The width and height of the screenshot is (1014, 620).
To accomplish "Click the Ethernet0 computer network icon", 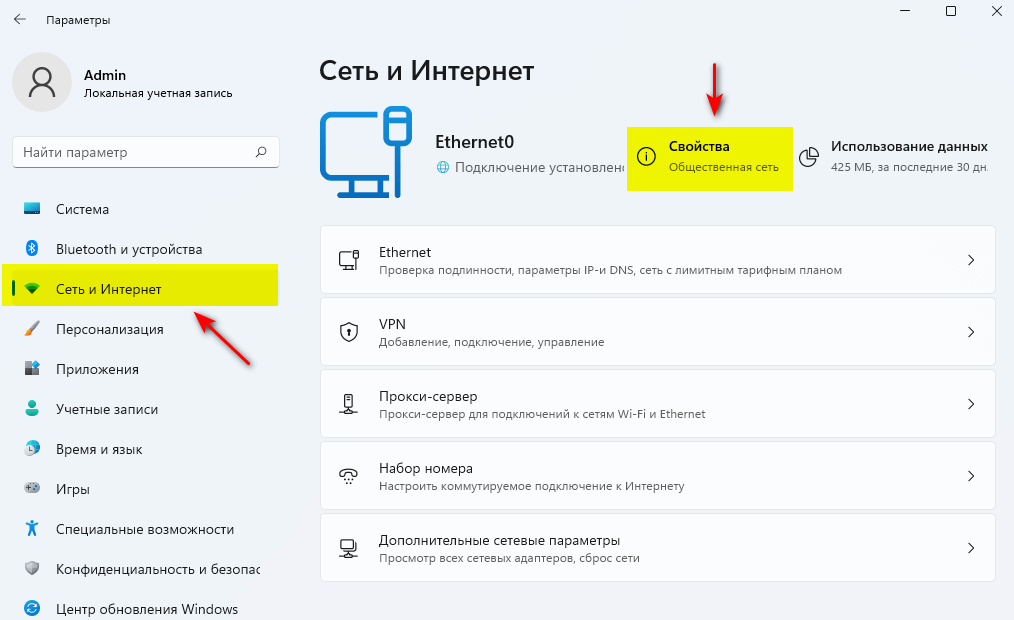I will pyautogui.click(x=366, y=154).
